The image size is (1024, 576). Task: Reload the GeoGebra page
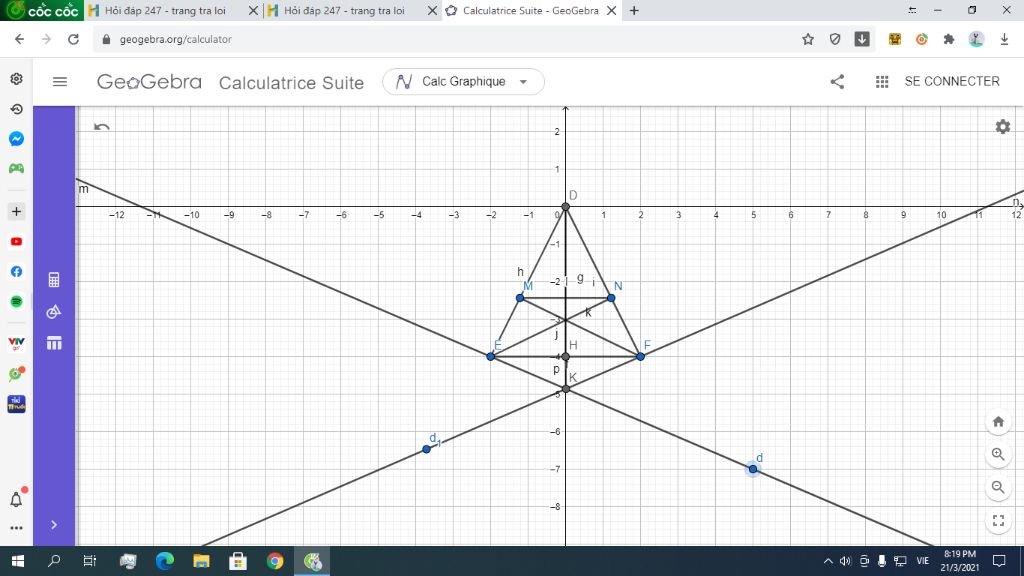point(73,39)
